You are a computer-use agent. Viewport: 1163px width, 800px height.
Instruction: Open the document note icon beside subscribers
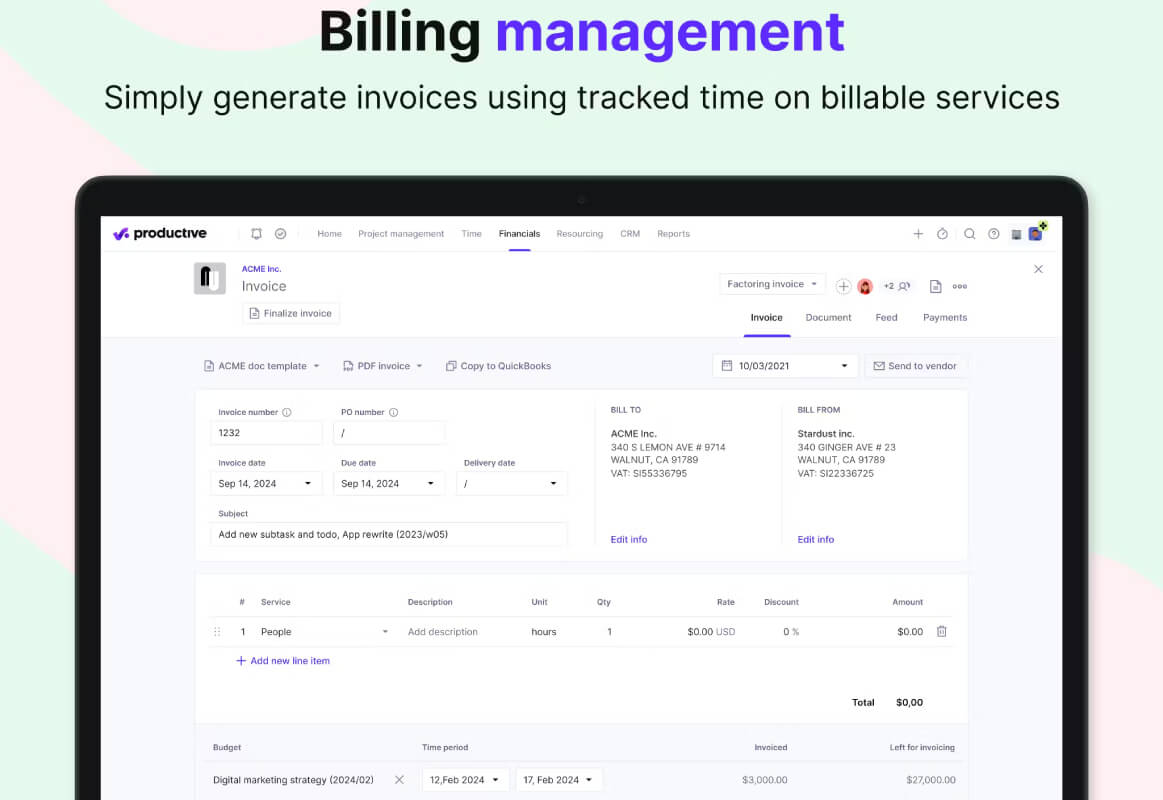tap(935, 286)
